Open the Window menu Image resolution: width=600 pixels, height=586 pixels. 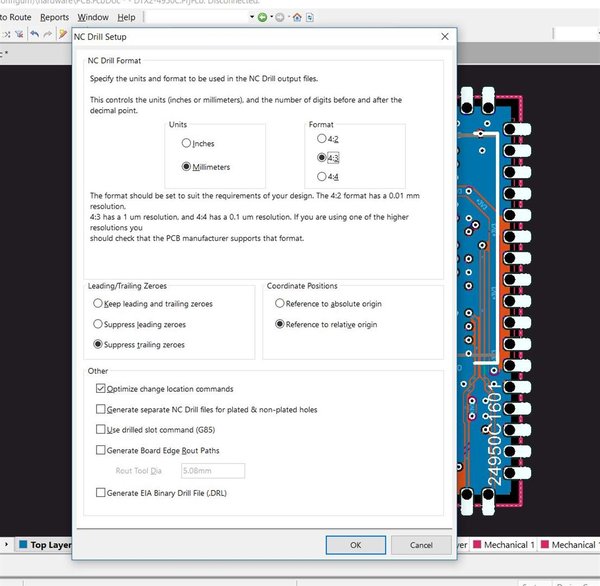(x=93, y=17)
